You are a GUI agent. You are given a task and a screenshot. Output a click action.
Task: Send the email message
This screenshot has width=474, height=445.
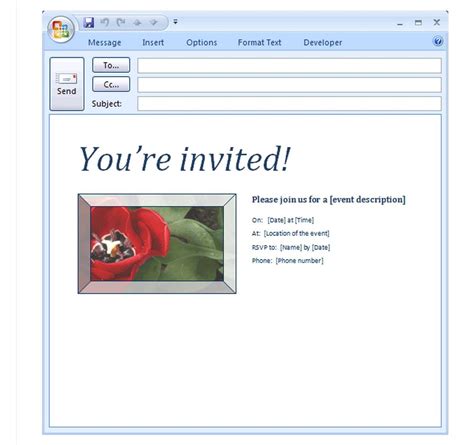(67, 84)
